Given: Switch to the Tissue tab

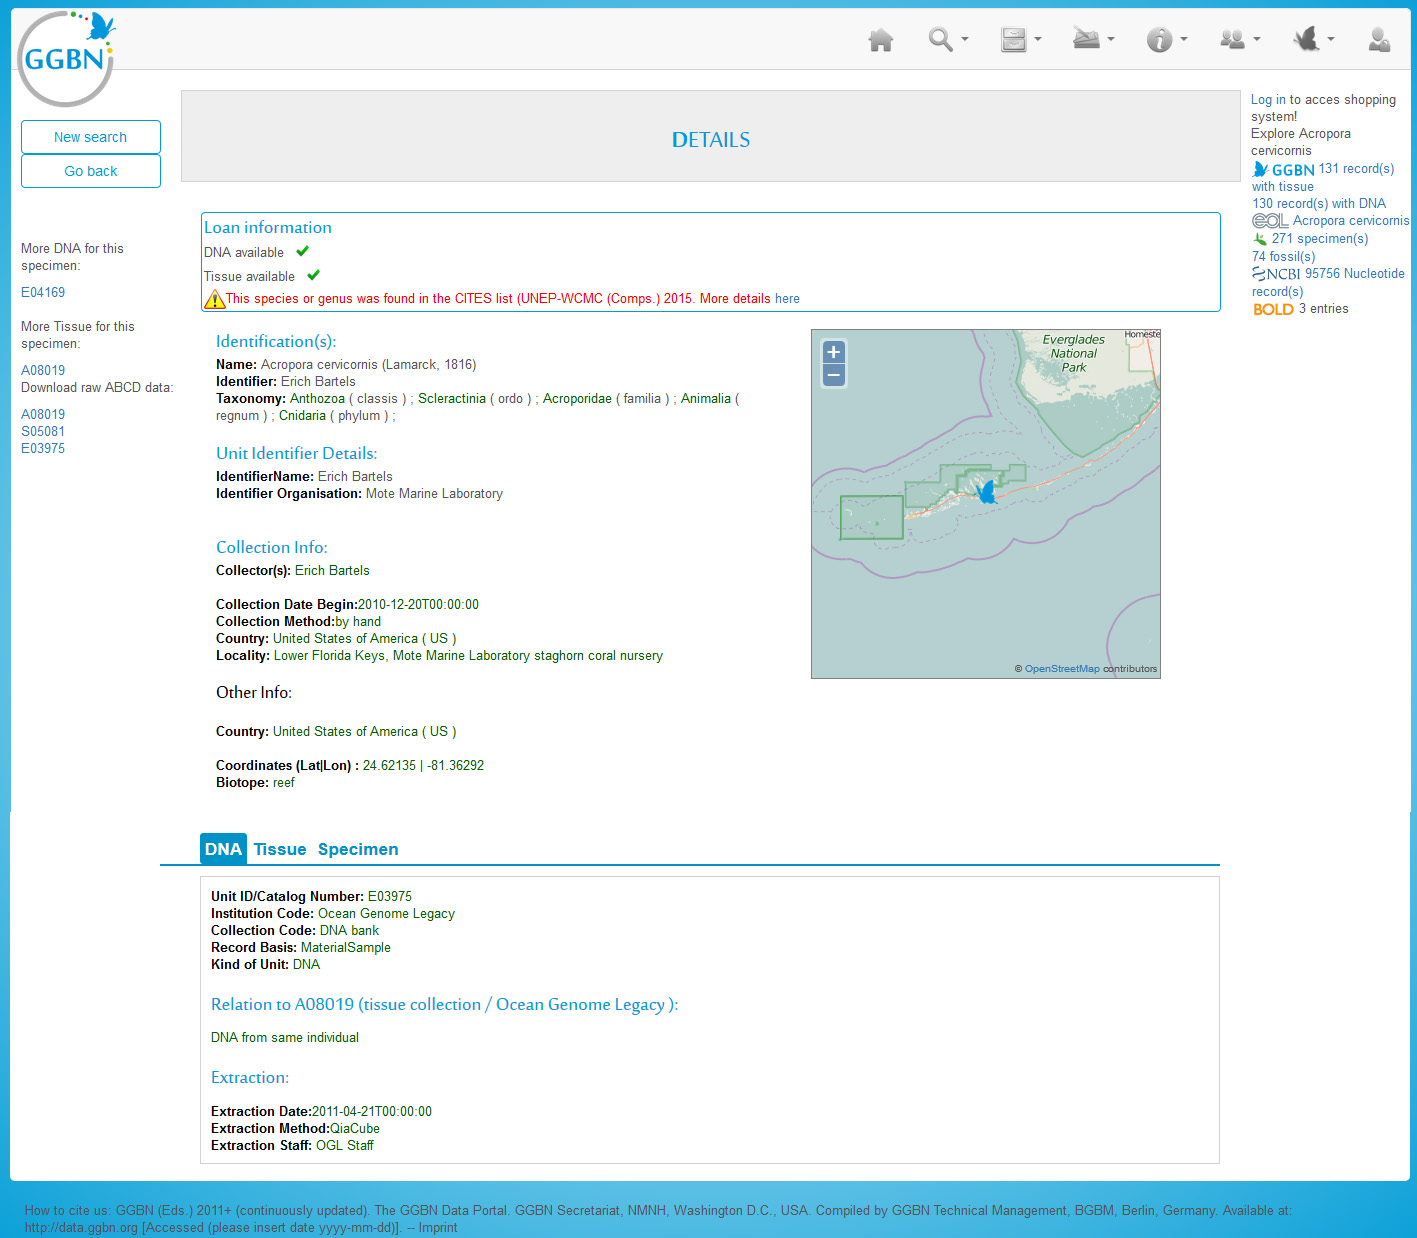Looking at the screenshot, I should tap(279, 849).
